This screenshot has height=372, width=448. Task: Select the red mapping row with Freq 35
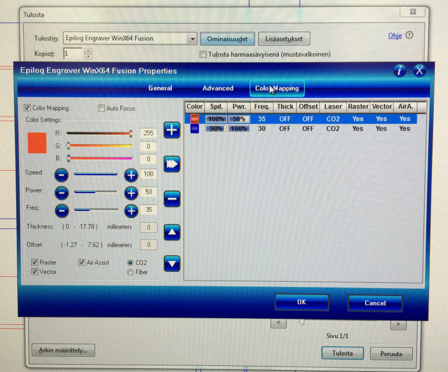(x=301, y=119)
